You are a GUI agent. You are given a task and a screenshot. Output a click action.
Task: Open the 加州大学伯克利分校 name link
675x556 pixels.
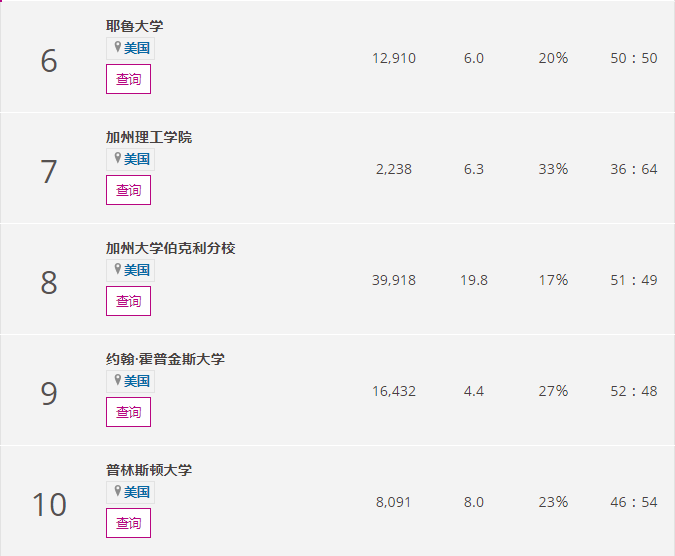(x=170, y=248)
